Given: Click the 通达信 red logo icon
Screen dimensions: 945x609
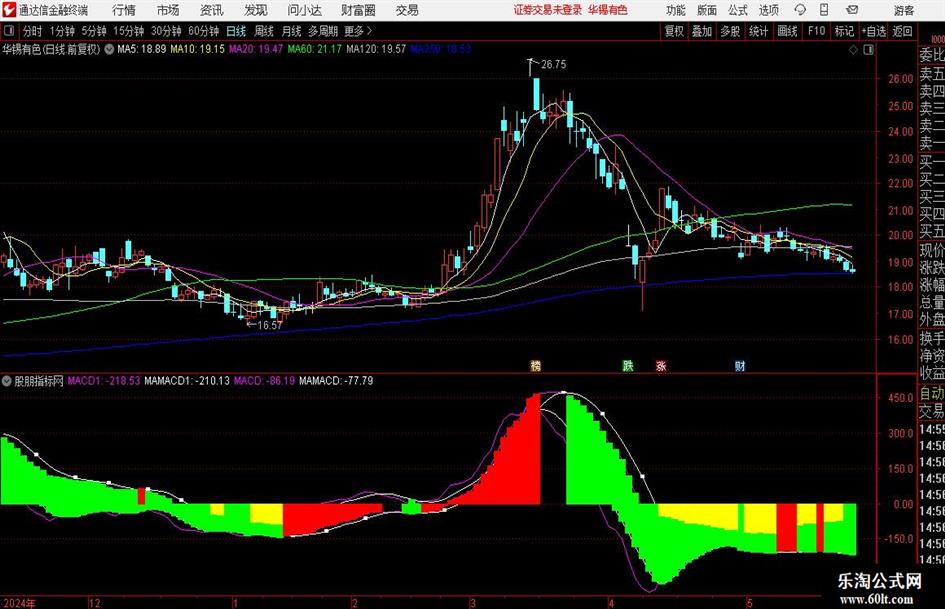Looking at the screenshot, I should point(8,10).
